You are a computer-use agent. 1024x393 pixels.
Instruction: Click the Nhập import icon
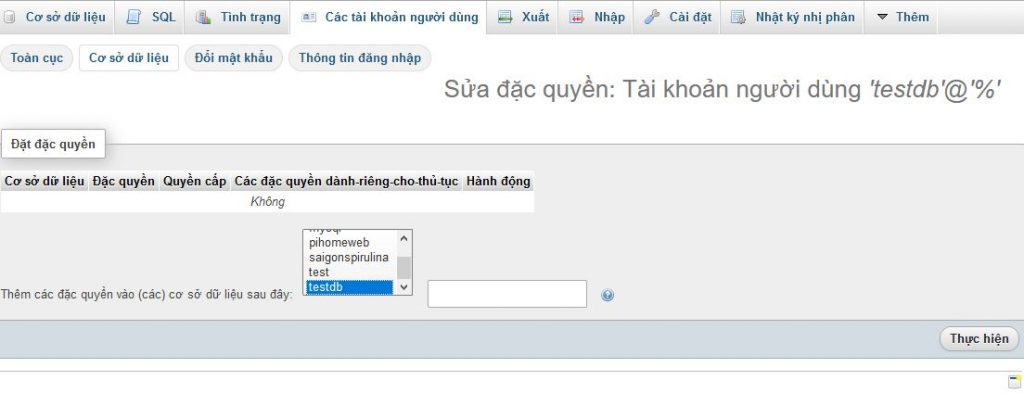576,18
